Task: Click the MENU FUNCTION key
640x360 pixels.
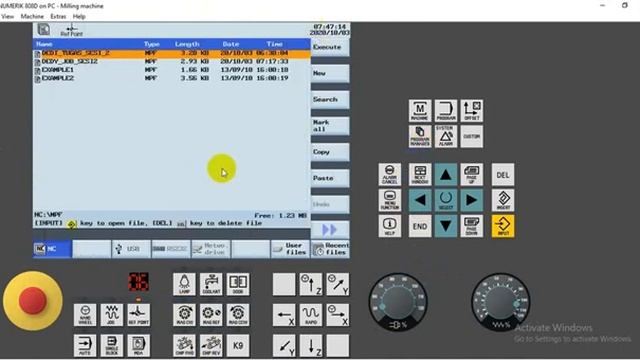Action: 389,200
